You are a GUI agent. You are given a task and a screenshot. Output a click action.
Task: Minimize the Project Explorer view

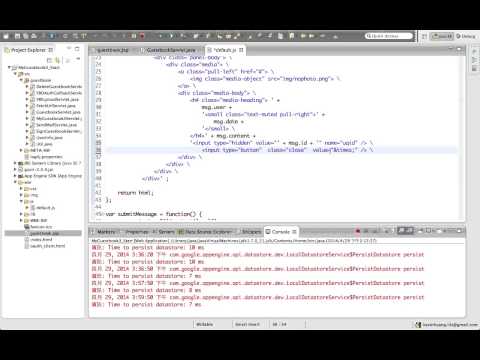point(69,49)
